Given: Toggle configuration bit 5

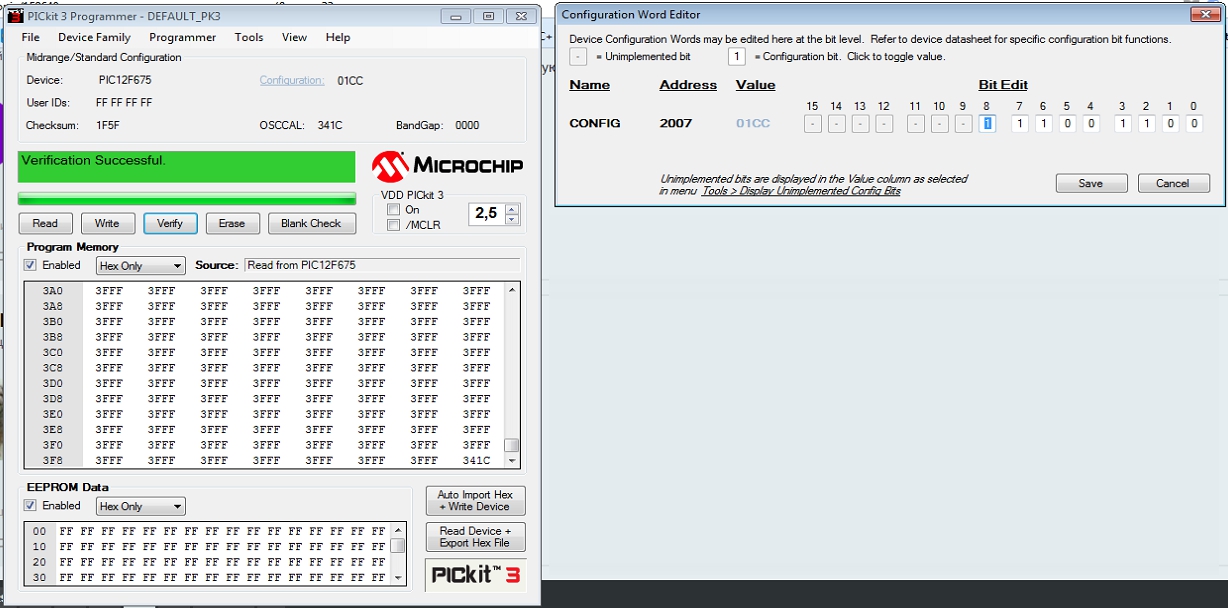Looking at the screenshot, I should (1066, 124).
